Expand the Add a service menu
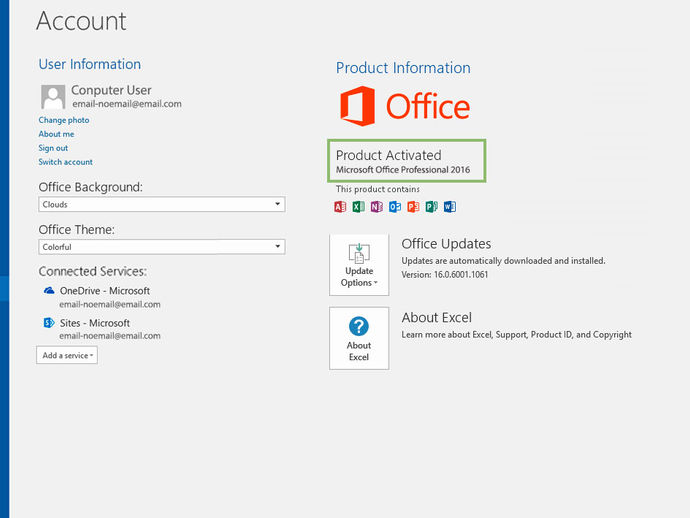This screenshot has width=690, height=518. click(67, 355)
